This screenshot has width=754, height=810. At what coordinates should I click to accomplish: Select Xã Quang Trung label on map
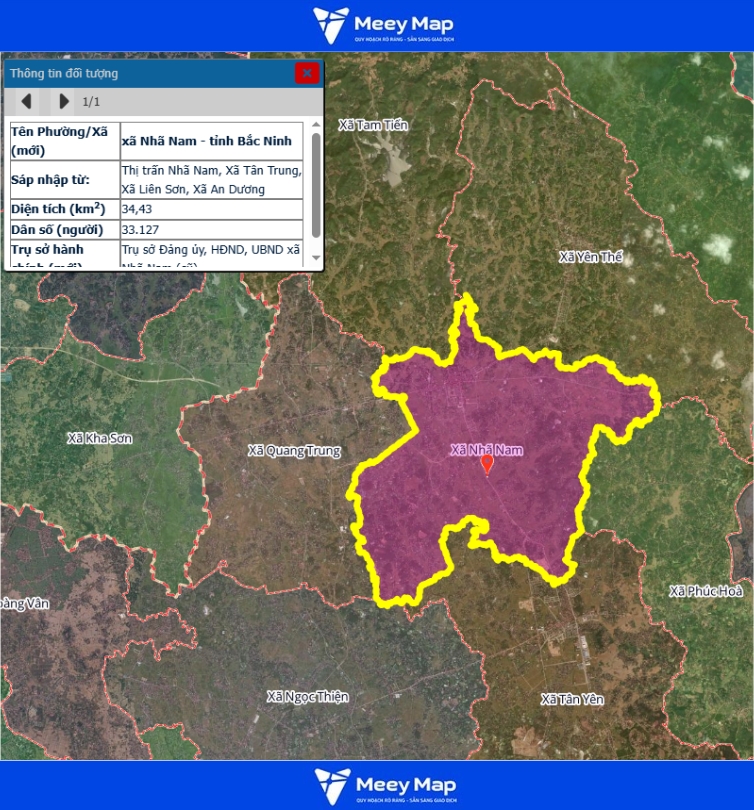click(294, 451)
